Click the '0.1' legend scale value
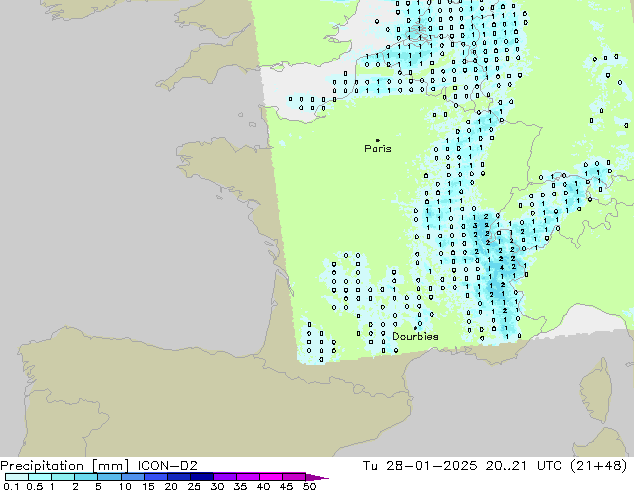Image resolution: width=634 pixels, height=490 pixels. click(11, 486)
